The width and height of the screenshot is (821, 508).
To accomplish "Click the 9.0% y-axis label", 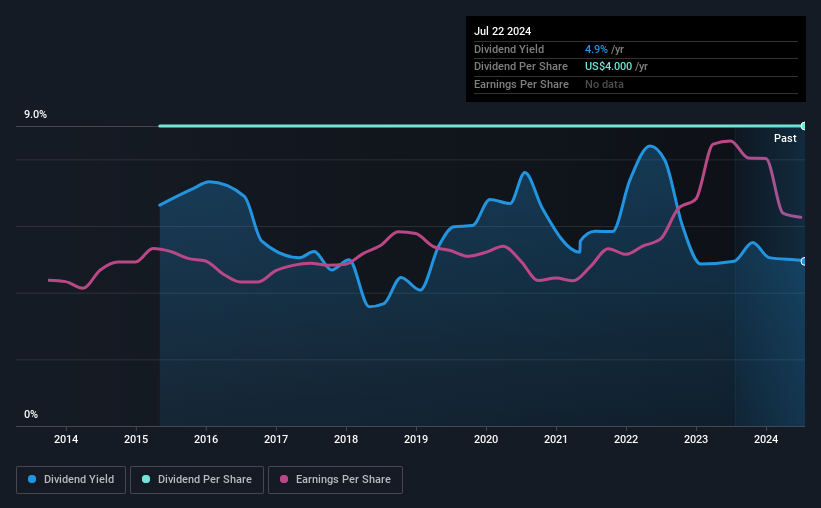I will [x=35, y=114].
